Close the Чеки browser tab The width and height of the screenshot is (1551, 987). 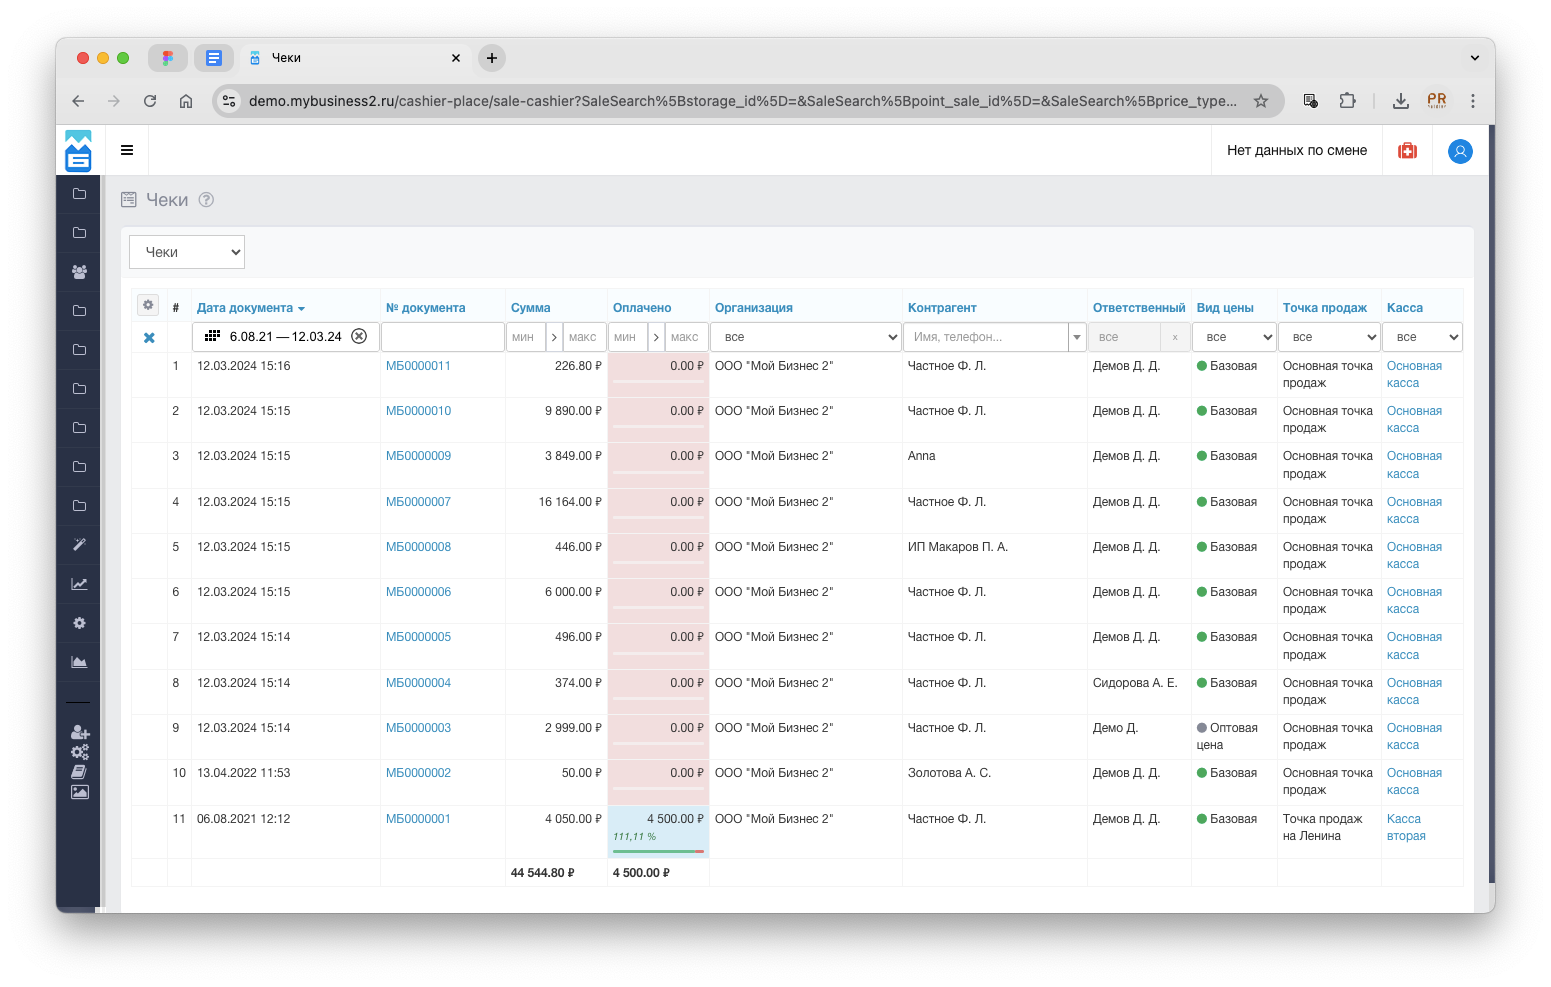pos(456,58)
